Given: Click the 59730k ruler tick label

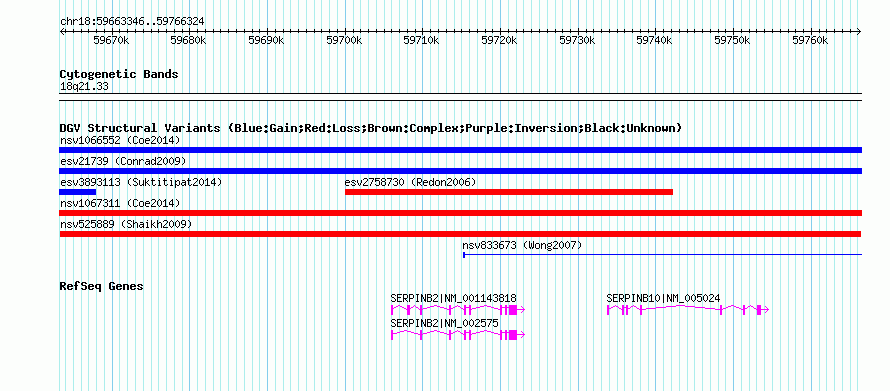Looking at the screenshot, I should [577, 40].
